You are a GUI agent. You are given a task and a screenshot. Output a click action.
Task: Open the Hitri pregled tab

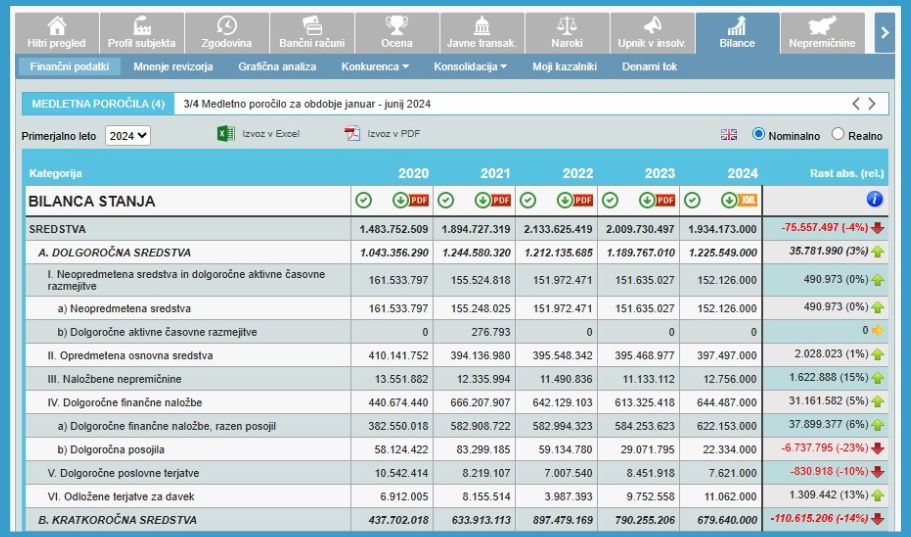[x=57, y=33]
